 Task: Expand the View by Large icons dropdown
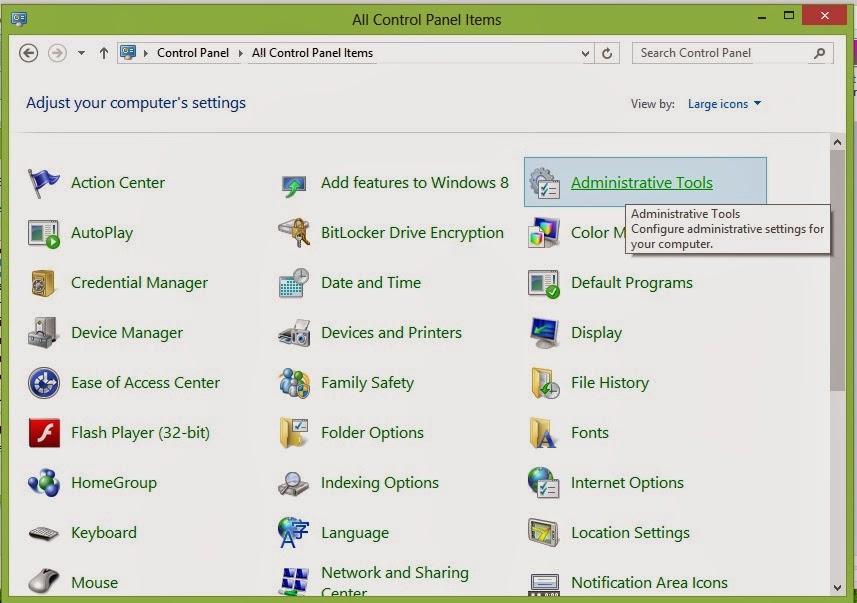(724, 104)
